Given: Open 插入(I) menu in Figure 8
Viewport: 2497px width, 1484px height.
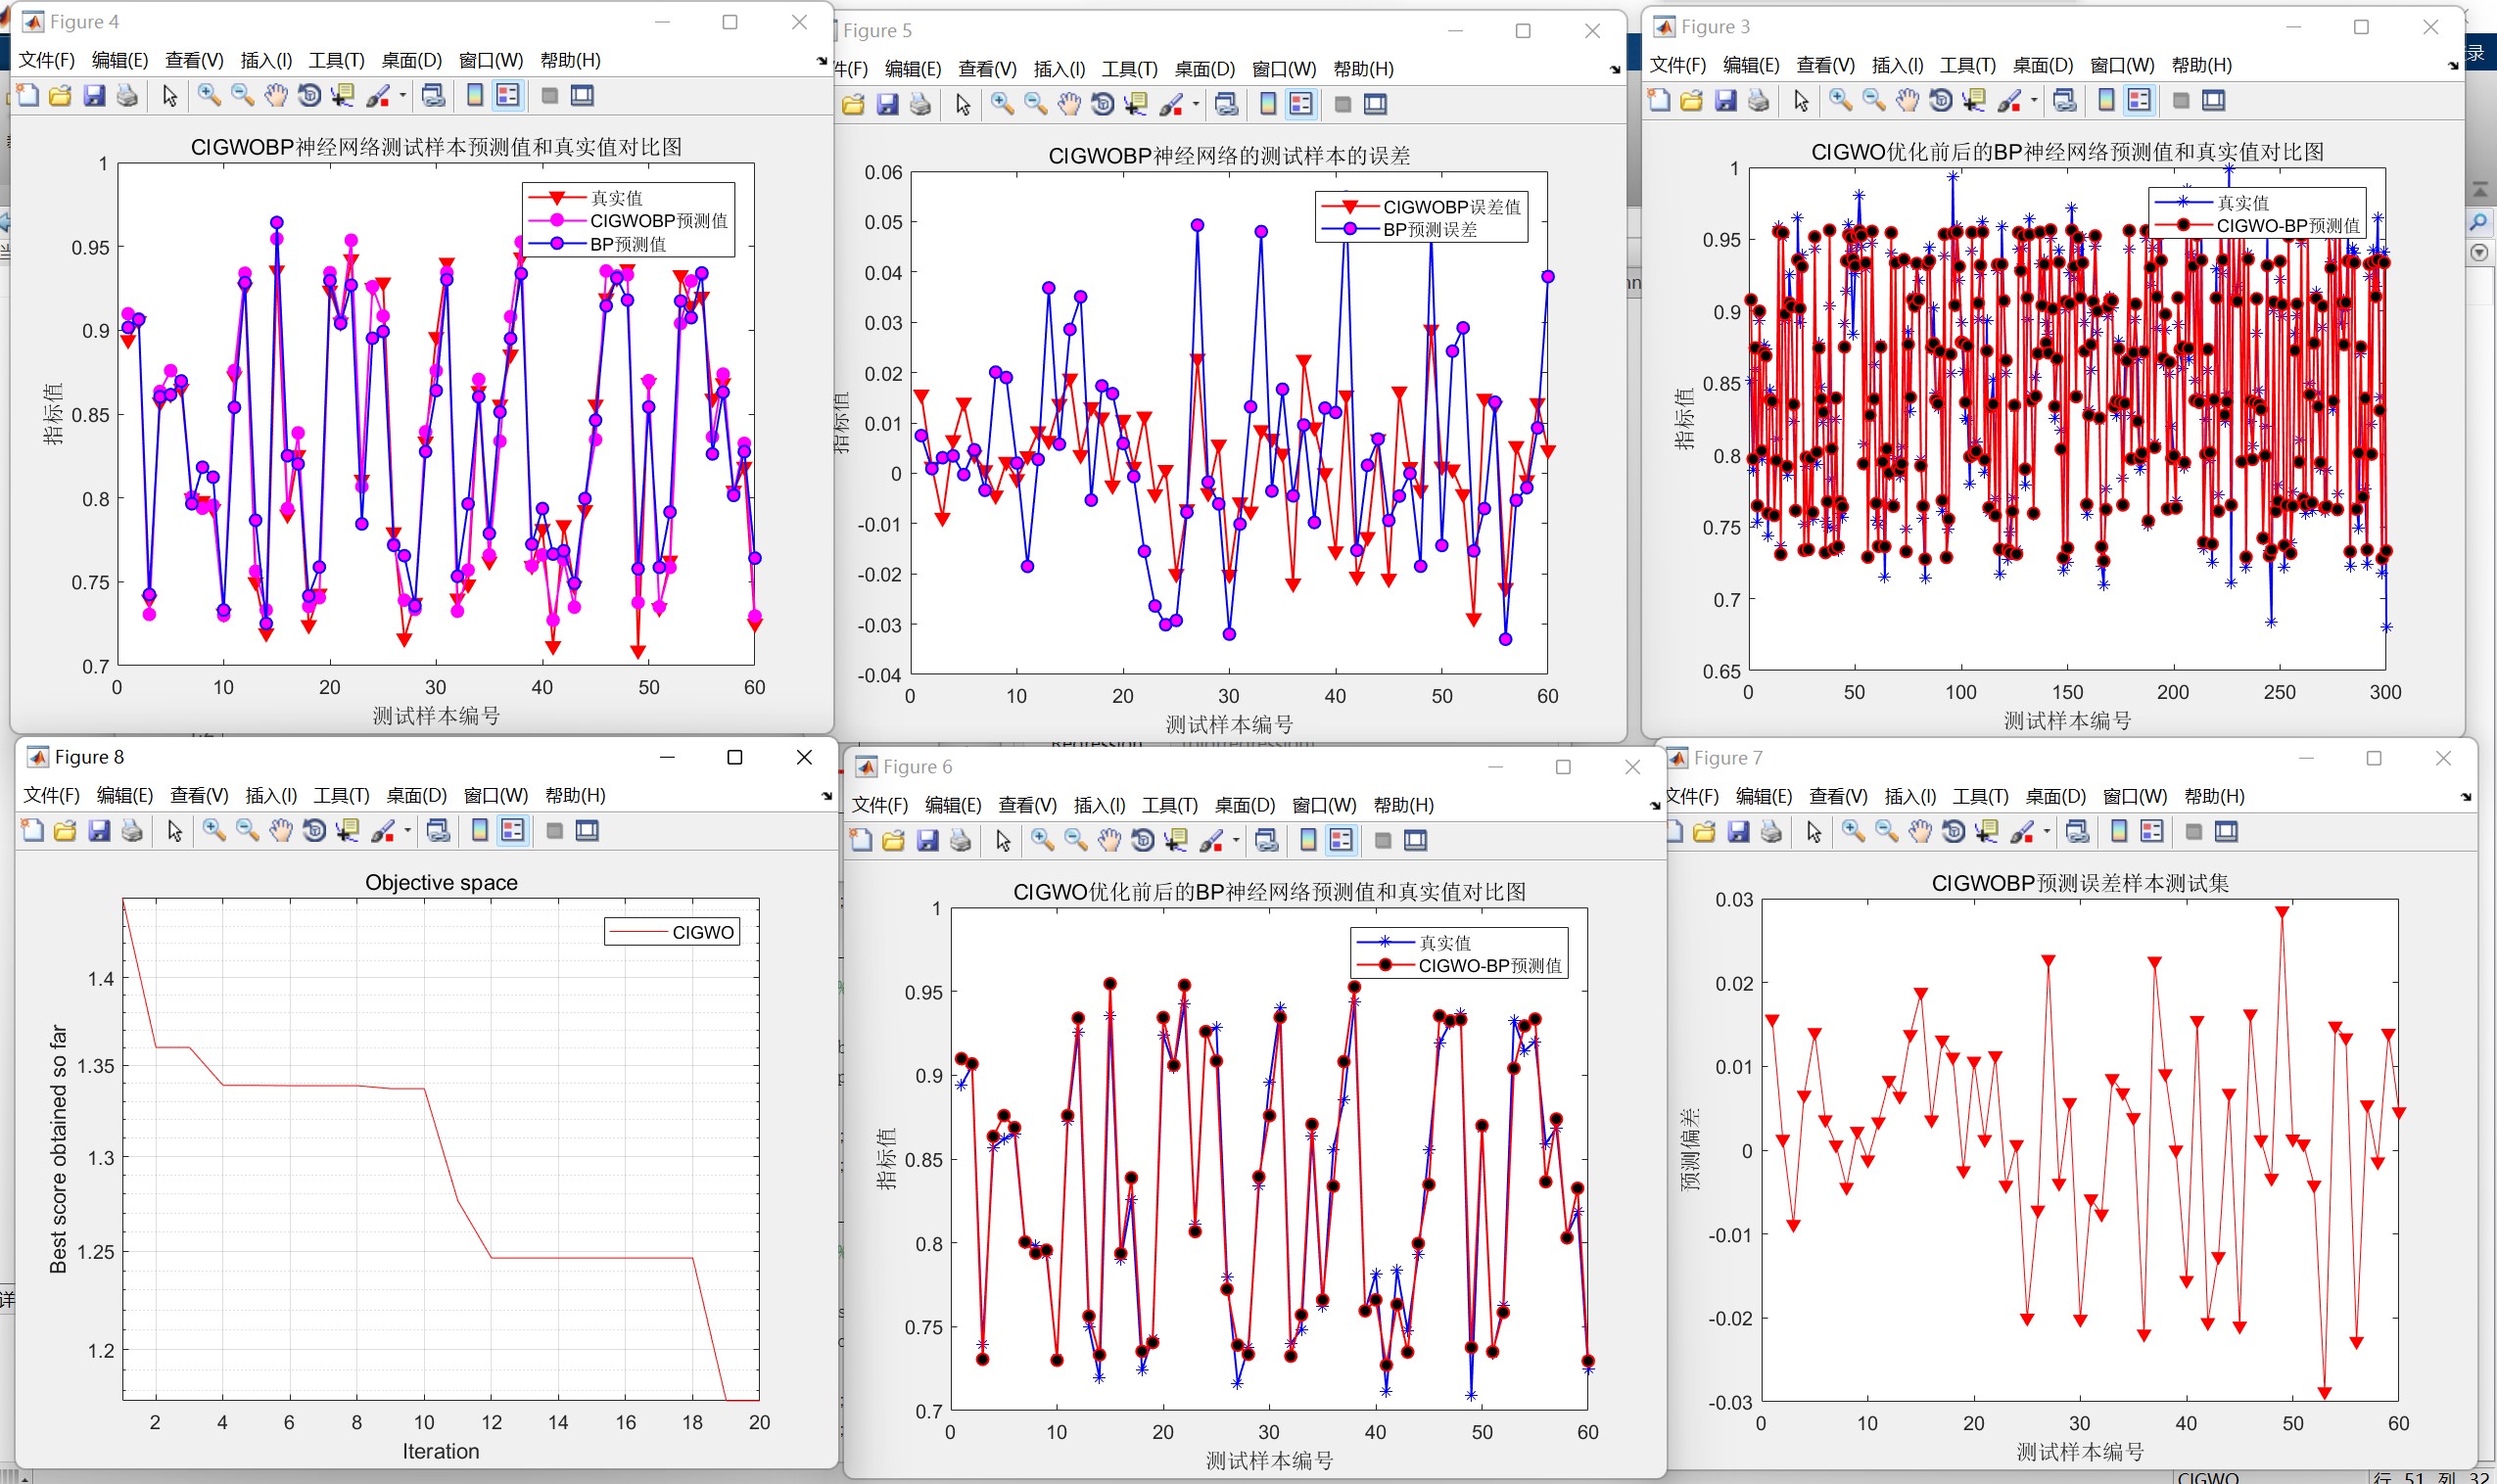Looking at the screenshot, I should point(271,795).
